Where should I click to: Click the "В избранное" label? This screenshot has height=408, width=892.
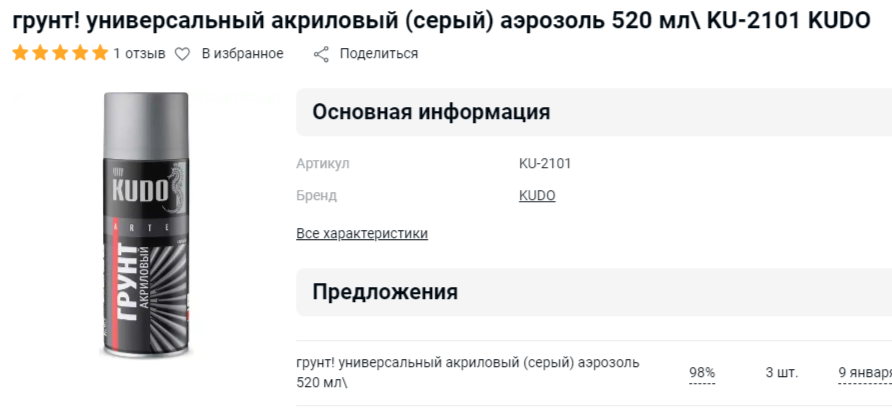click(x=242, y=54)
